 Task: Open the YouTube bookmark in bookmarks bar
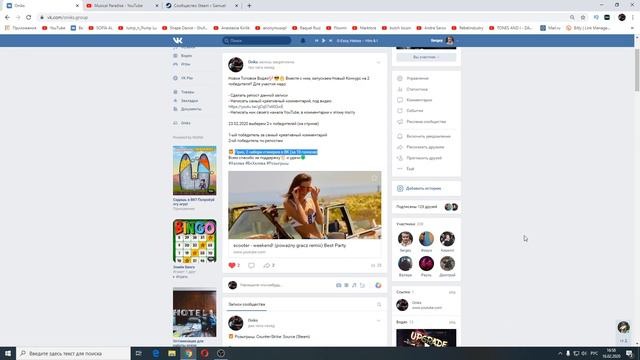54,28
